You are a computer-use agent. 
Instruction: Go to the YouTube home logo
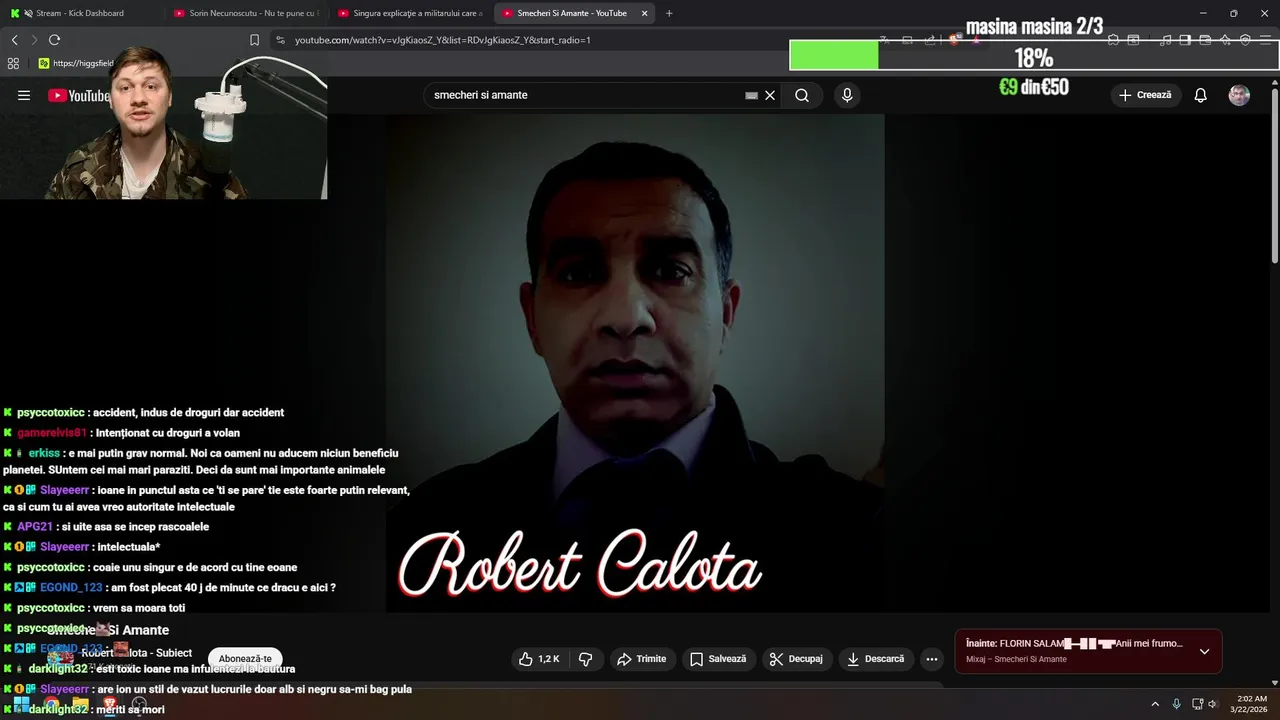pos(79,96)
